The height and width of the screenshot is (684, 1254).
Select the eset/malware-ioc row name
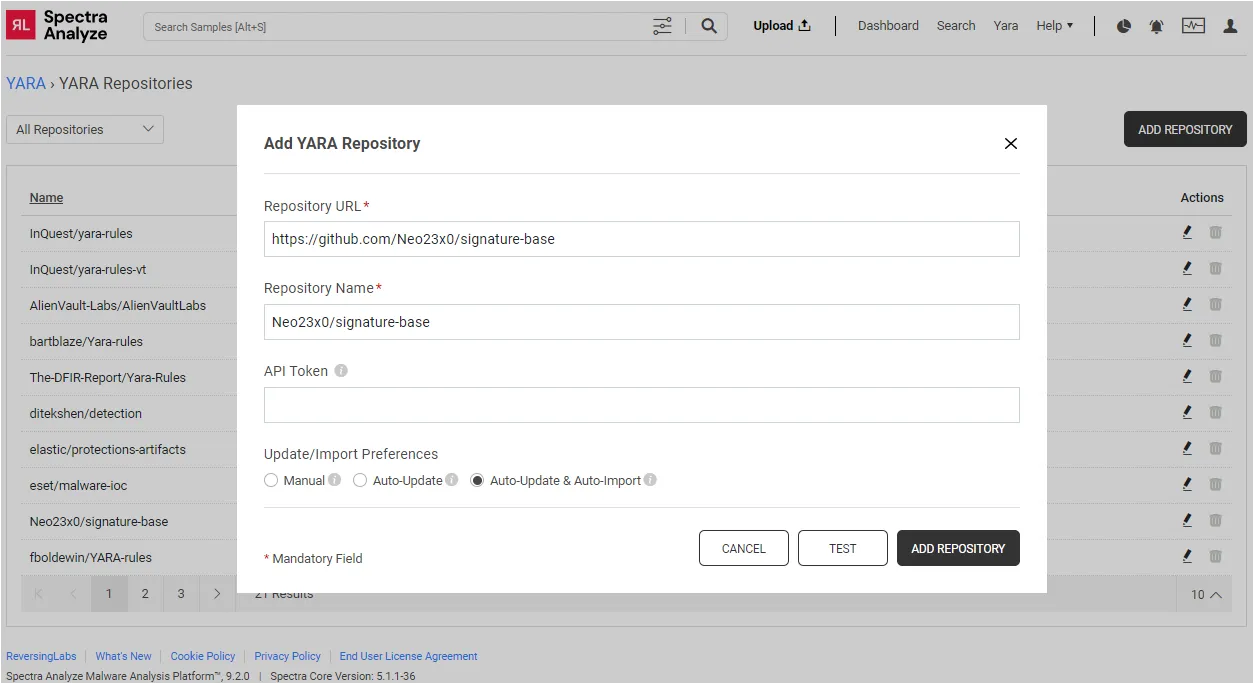(78, 485)
